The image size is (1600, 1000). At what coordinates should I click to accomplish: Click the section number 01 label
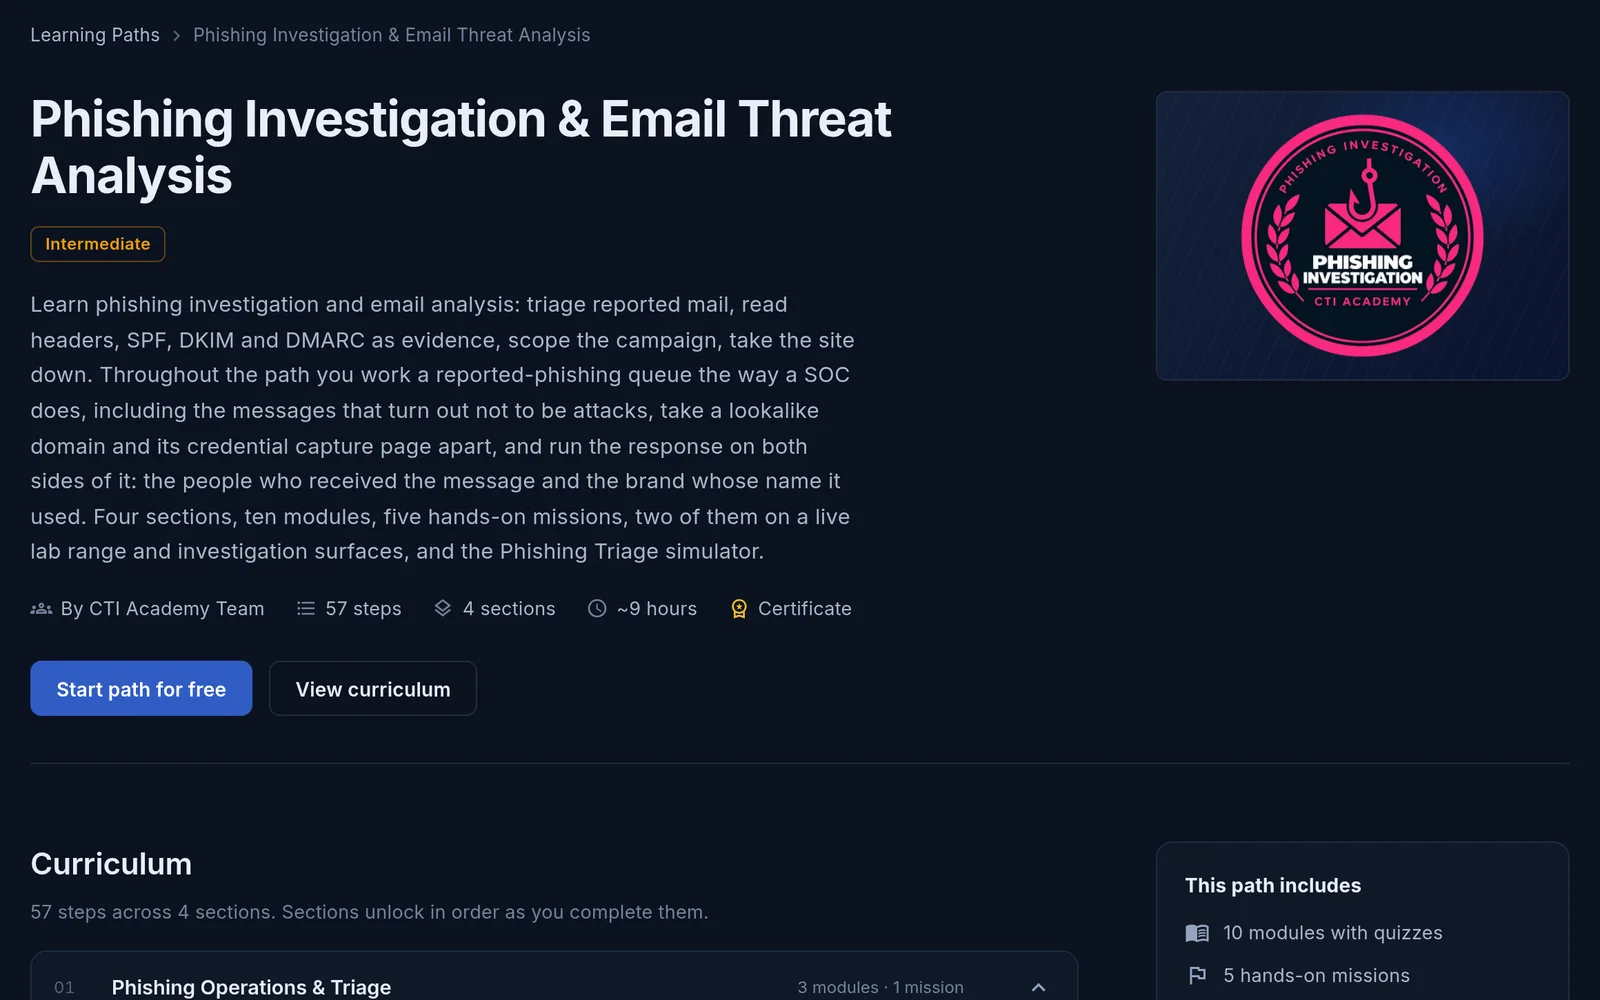(64, 987)
